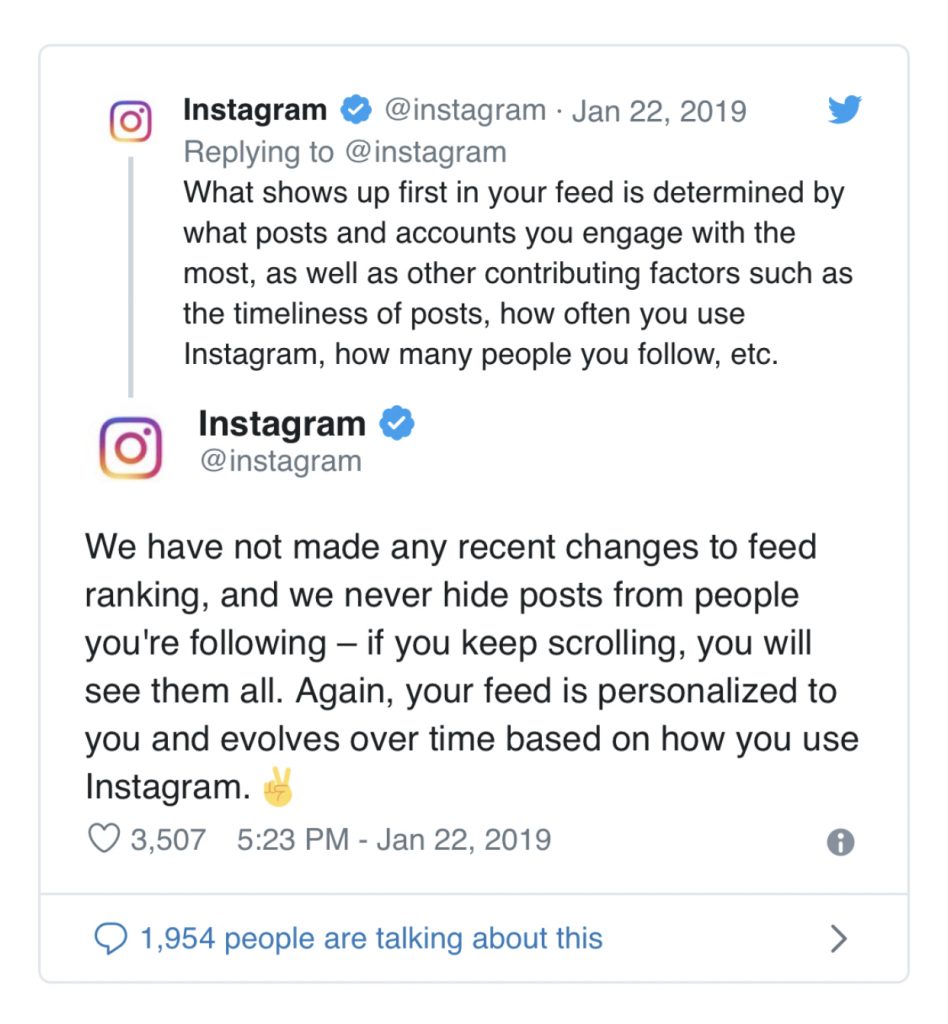Click the 5:23 PM - Jan 22, 2019 timestamp

coord(394,839)
